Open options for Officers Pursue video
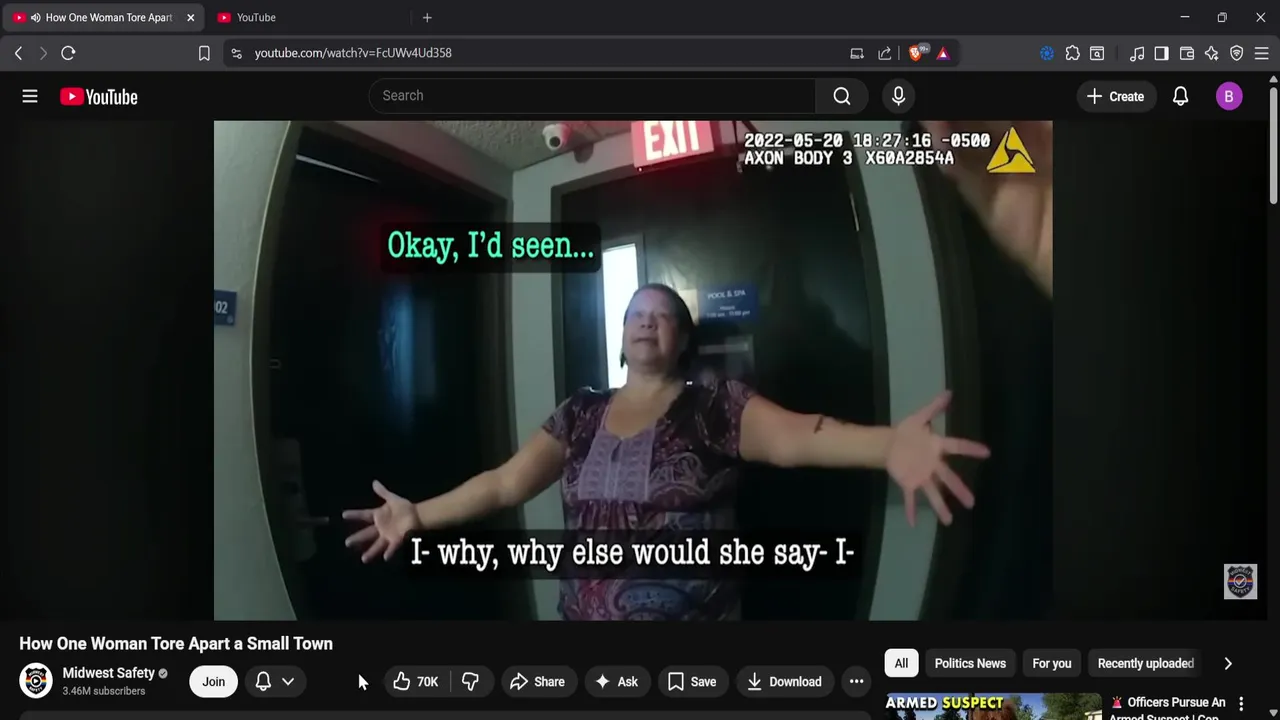The height and width of the screenshot is (720, 1280). 1241,704
